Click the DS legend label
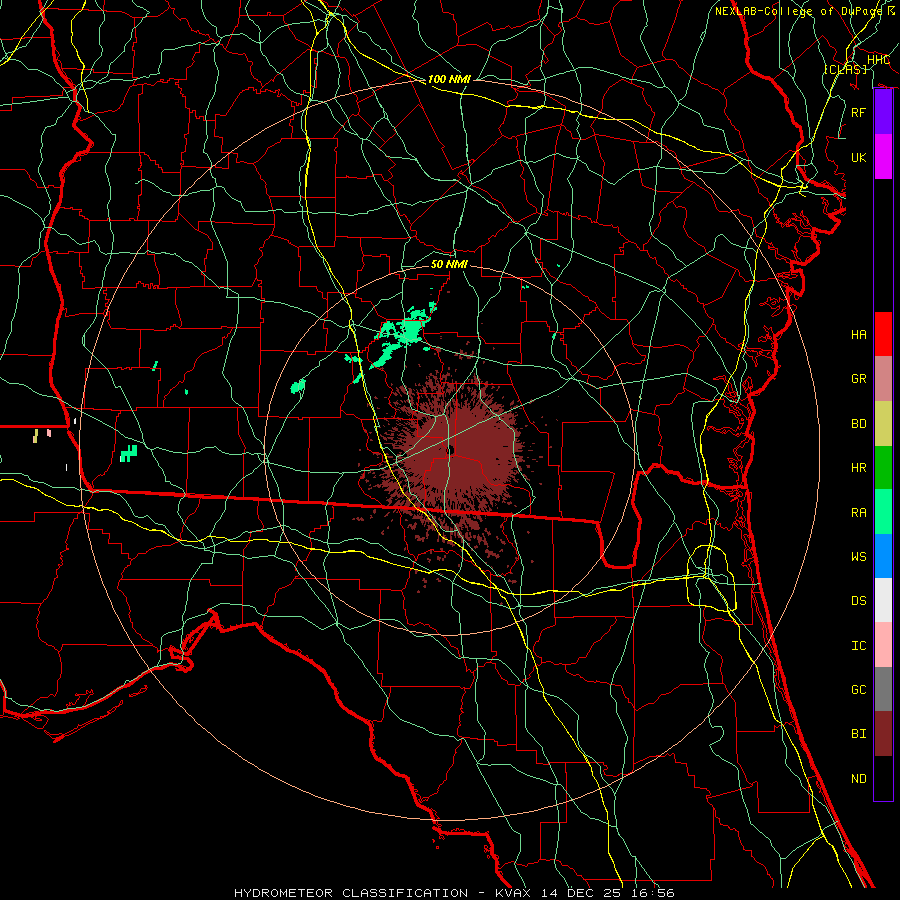900x900 pixels. click(858, 601)
